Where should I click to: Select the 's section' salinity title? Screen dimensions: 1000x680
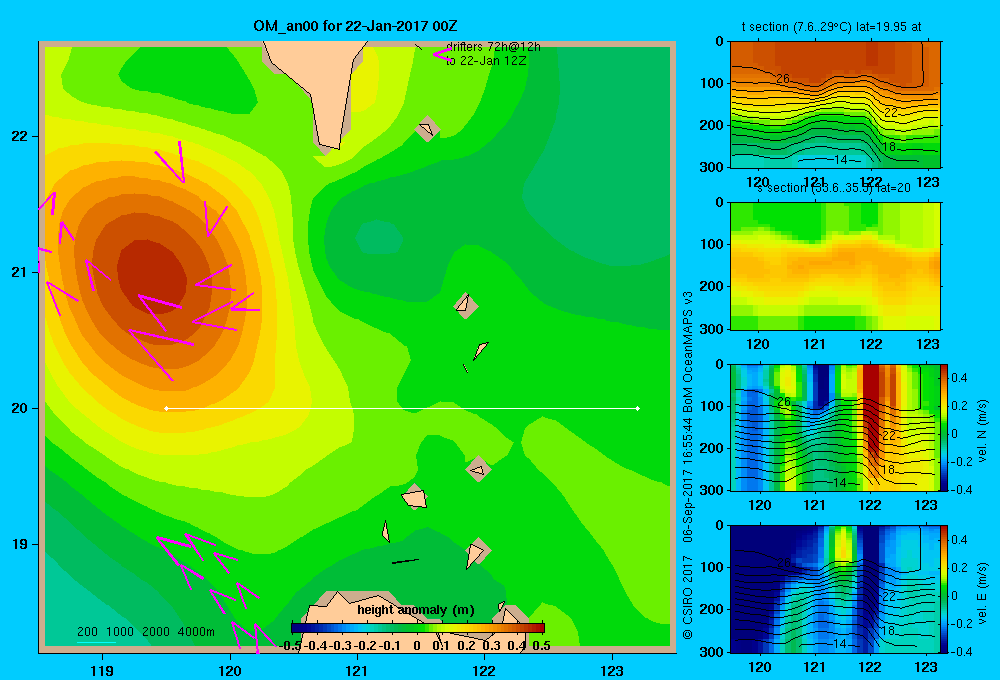click(x=834, y=188)
